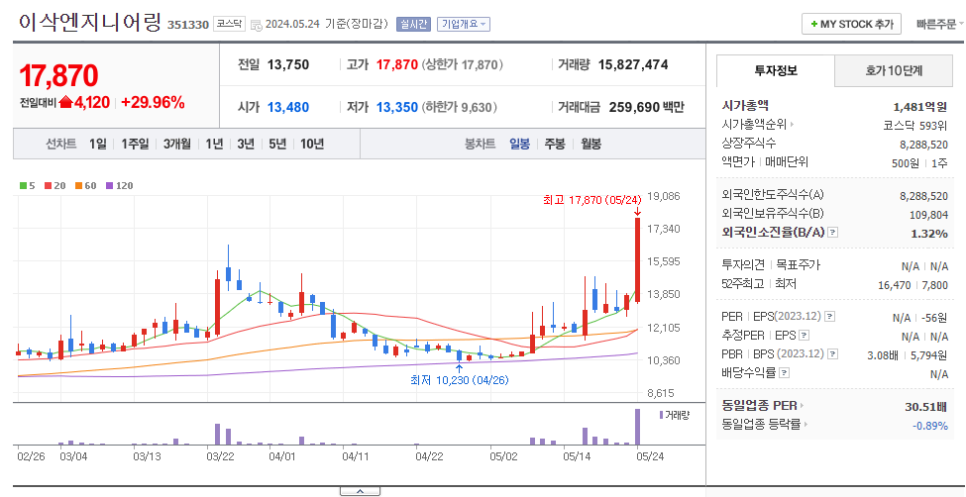Click current price 17,870 in large red
966x497 pixels.
58,75
